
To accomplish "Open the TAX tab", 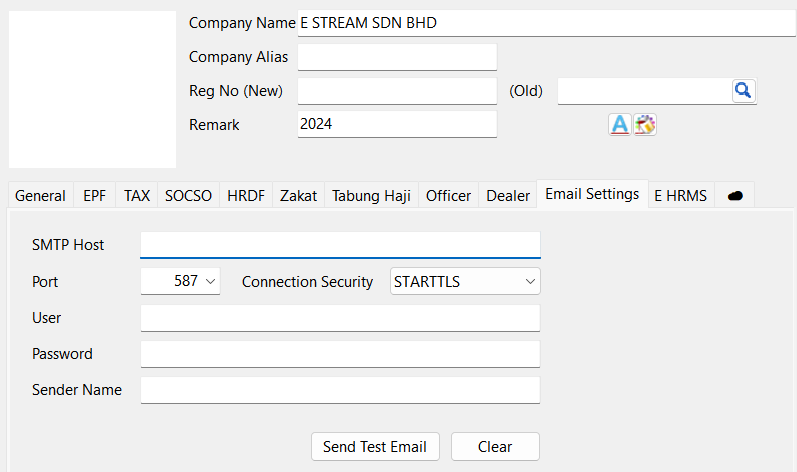I will [137, 196].
